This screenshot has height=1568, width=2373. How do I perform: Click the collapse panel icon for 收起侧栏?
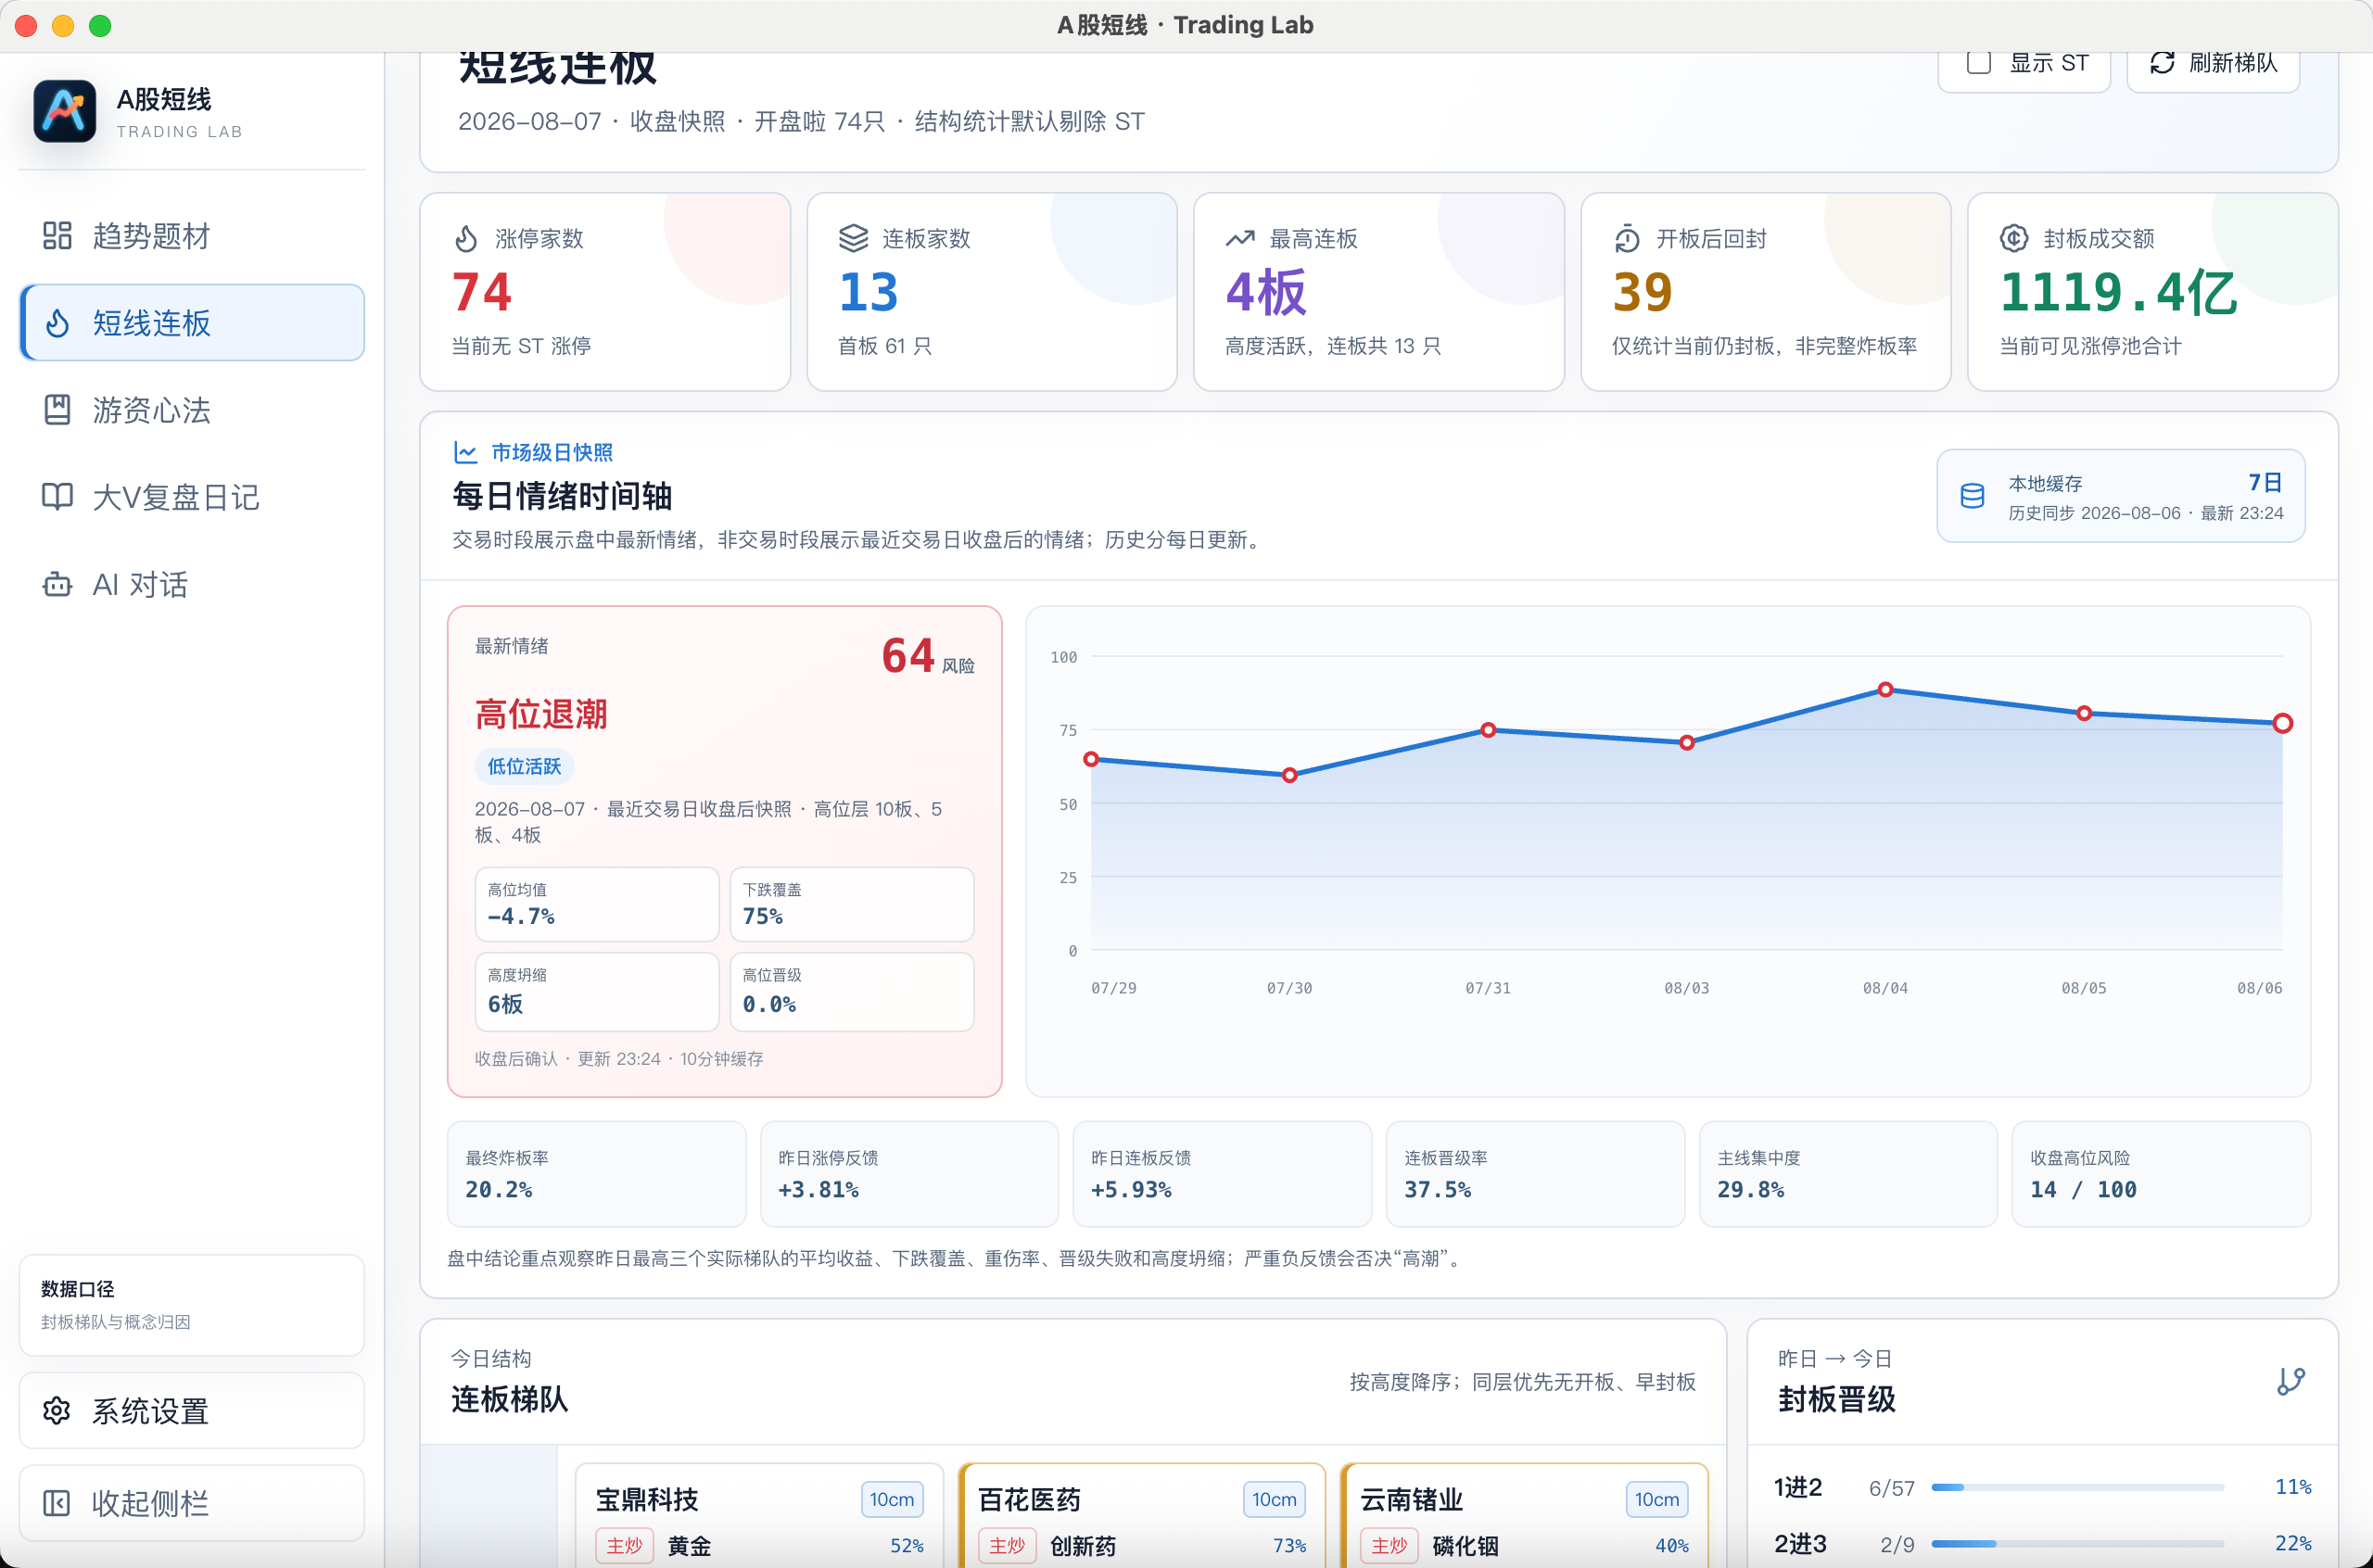(x=57, y=1503)
